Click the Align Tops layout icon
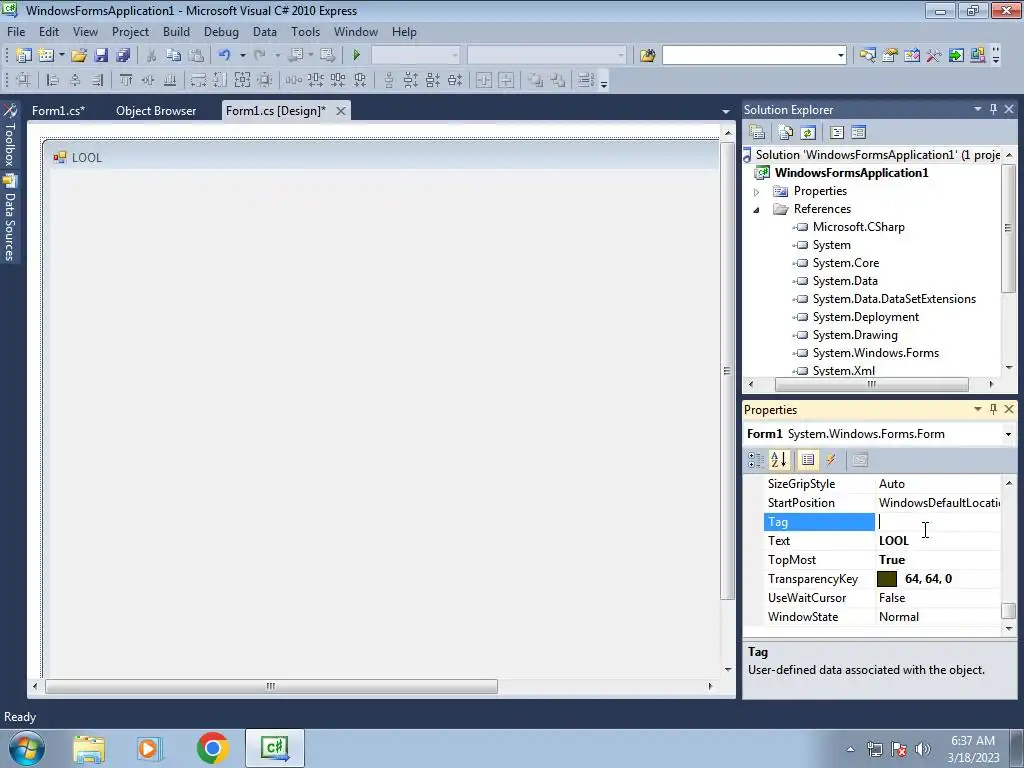Image resolution: width=1024 pixels, height=768 pixels. tap(125, 80)
